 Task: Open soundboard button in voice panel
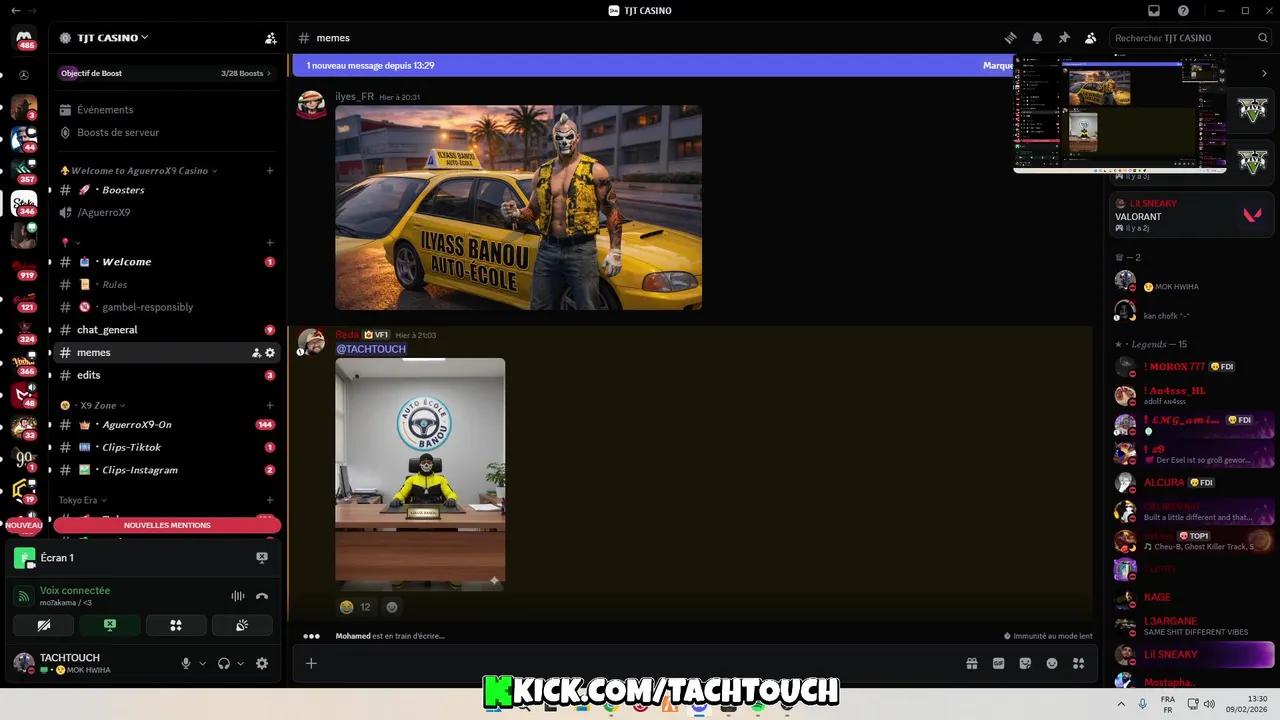242,625
